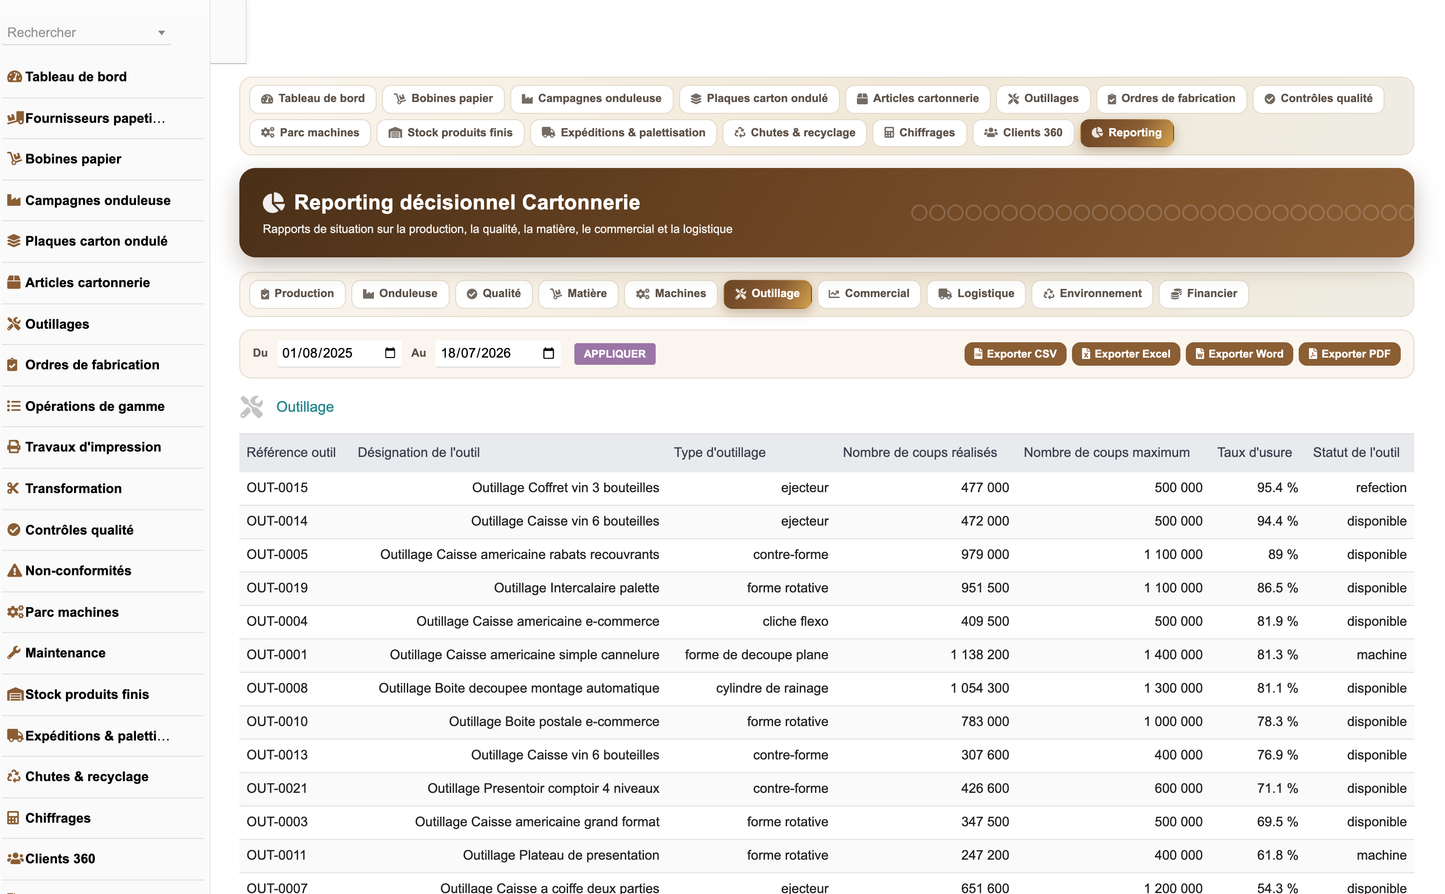This screenshot has width=1445, height=894.
Task: Click the Opérations de gamme list icon
Action: tap(14, 406)
